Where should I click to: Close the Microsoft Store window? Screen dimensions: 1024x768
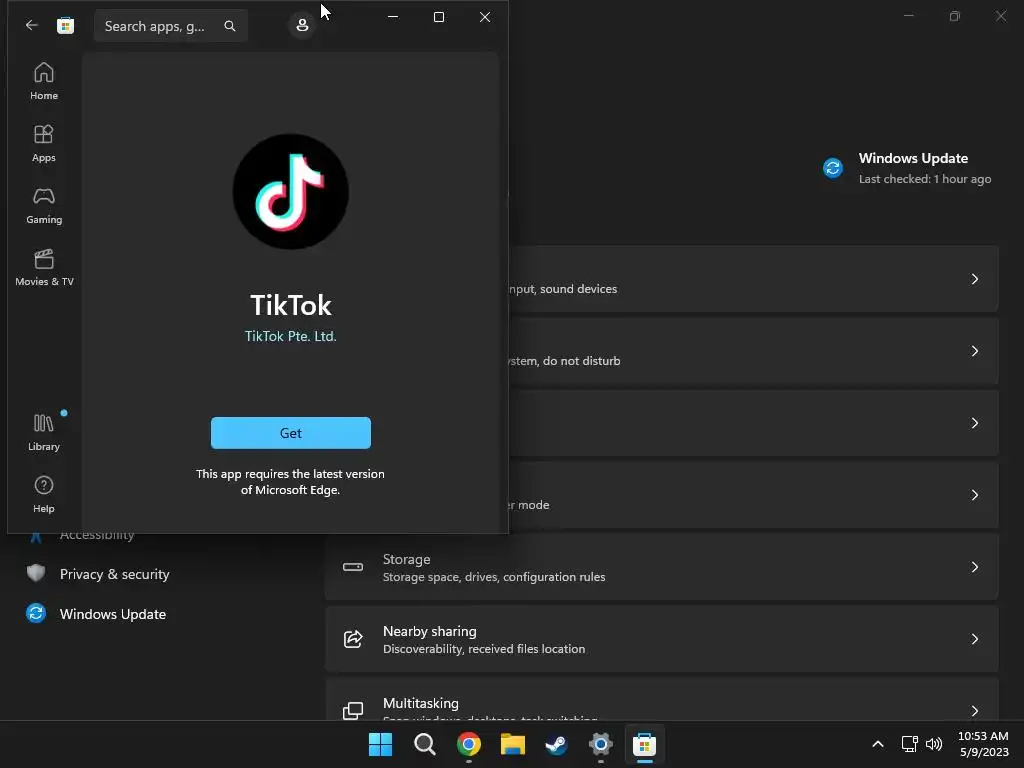(x=485, y=17)
